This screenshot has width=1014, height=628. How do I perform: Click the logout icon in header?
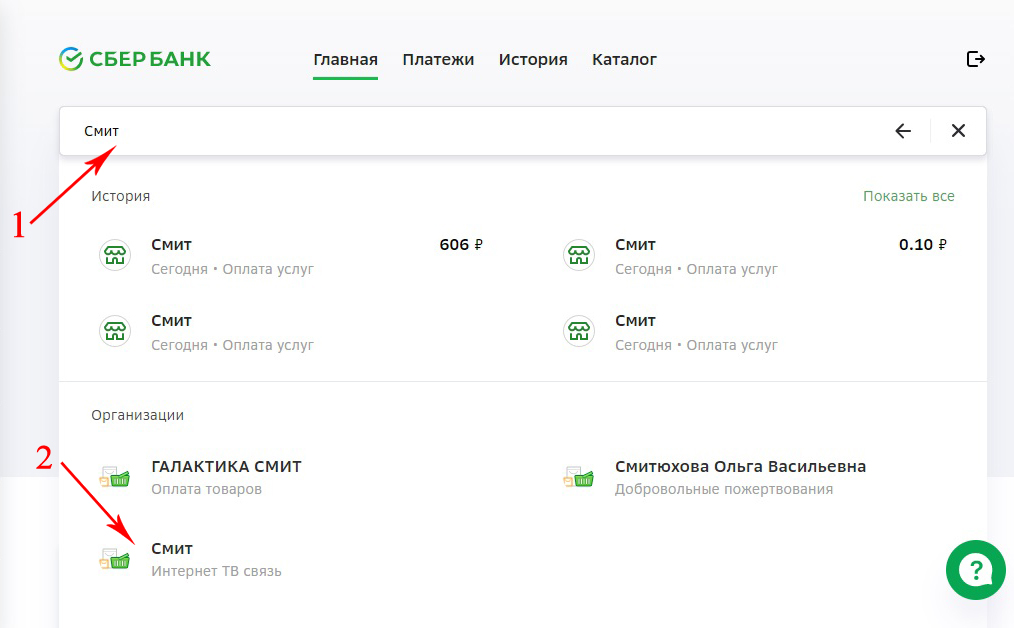(976, 59)
